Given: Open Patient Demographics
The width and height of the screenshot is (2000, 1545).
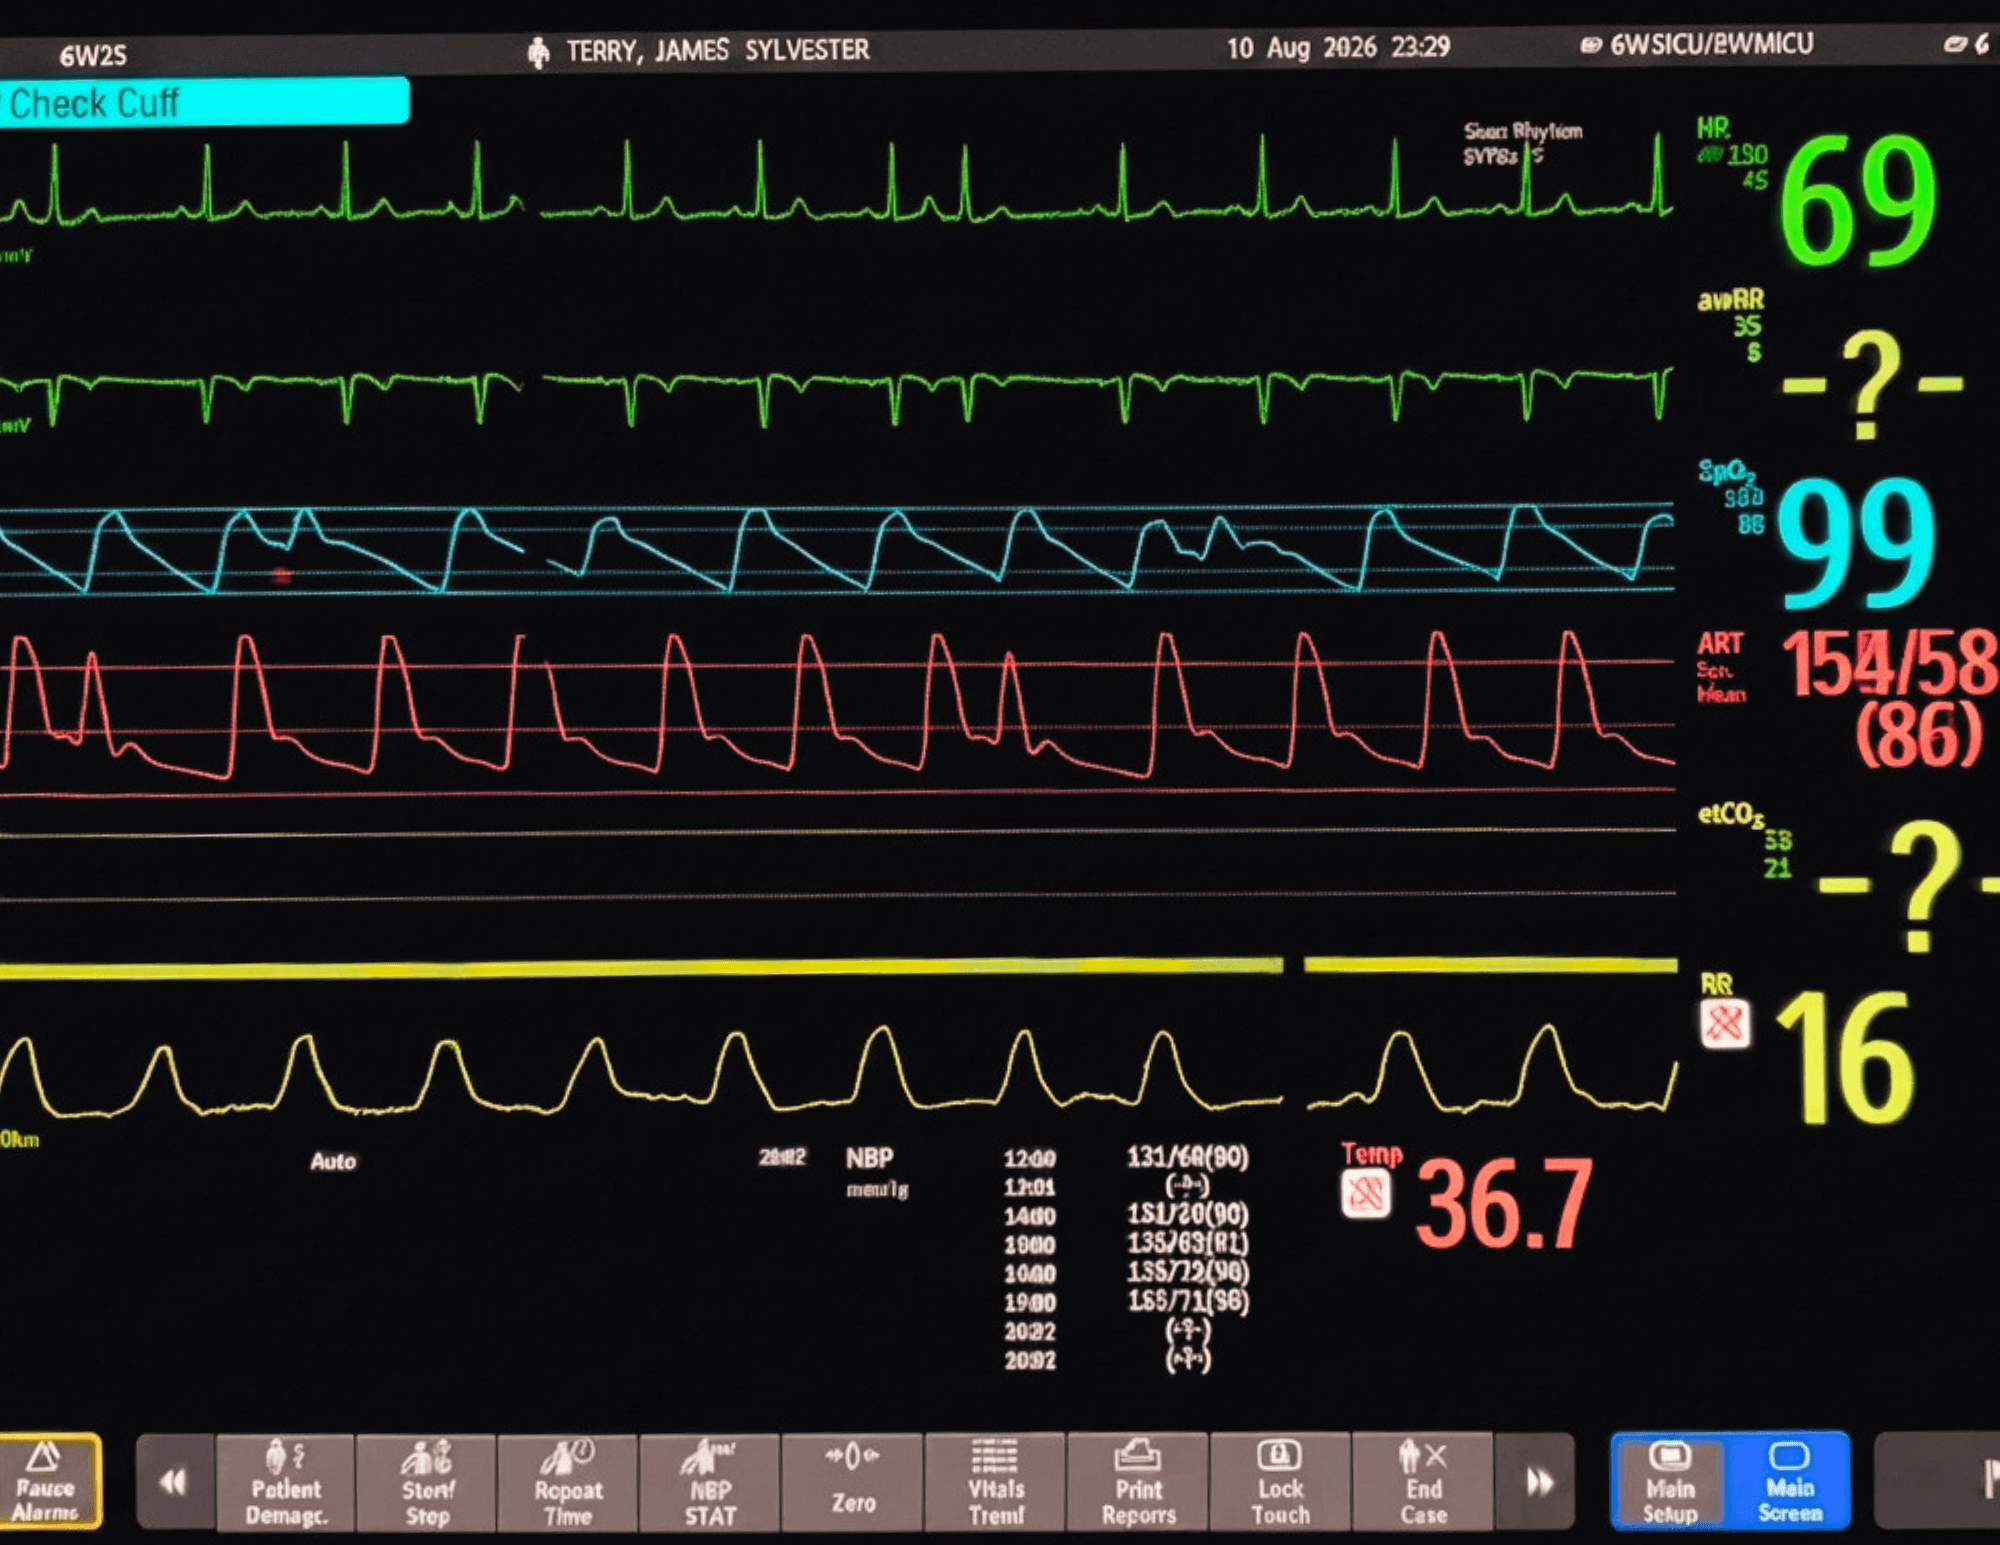Looking at the screenshot, I should coord(286,1483).
